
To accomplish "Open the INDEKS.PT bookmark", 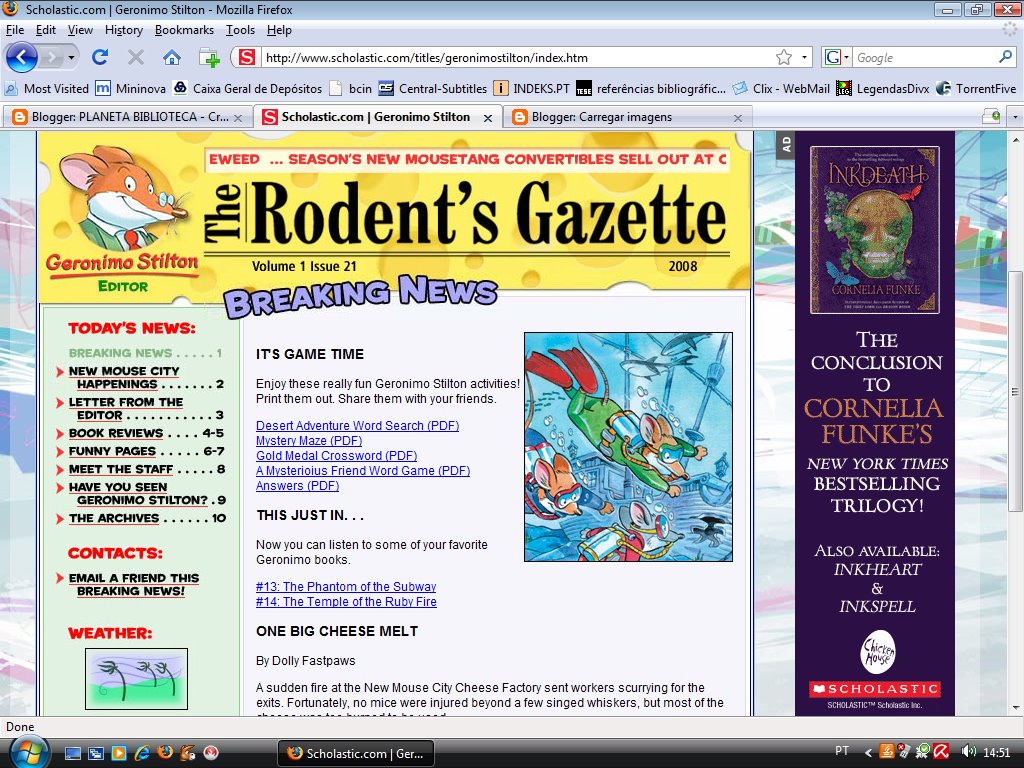I will click(532, 88).
